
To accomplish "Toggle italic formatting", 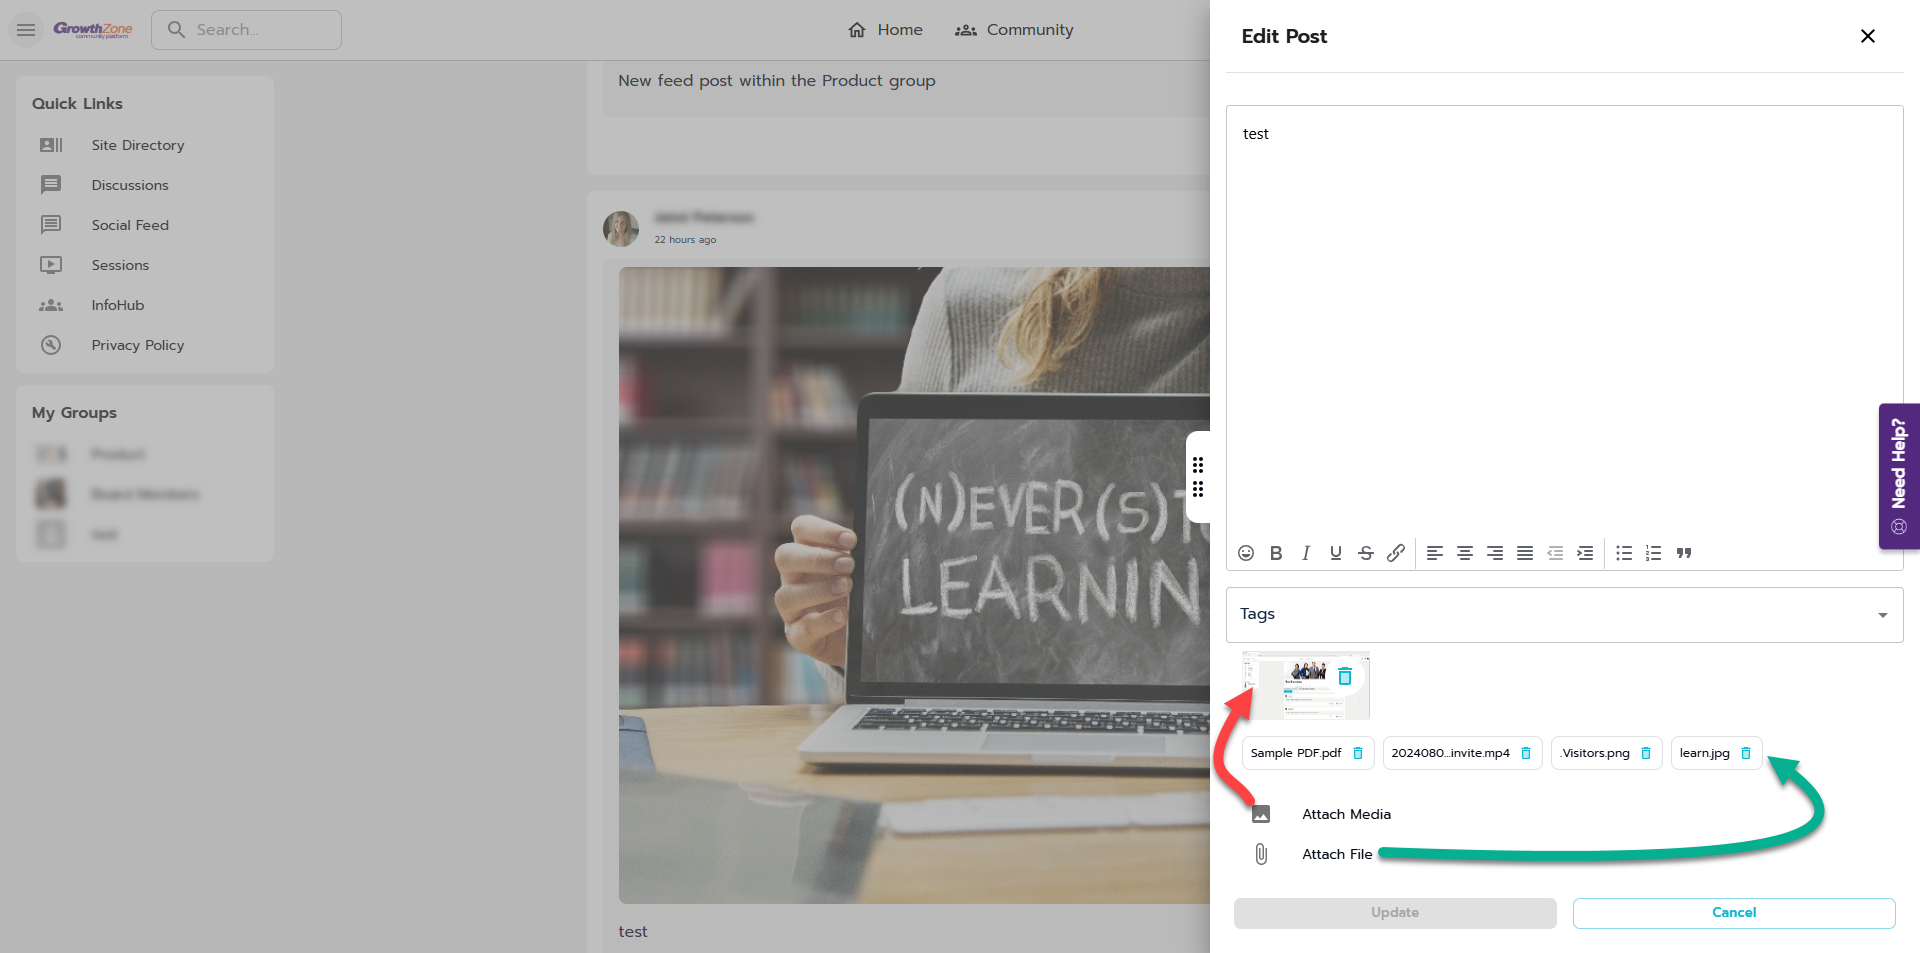I will (x=1306, y=553).
